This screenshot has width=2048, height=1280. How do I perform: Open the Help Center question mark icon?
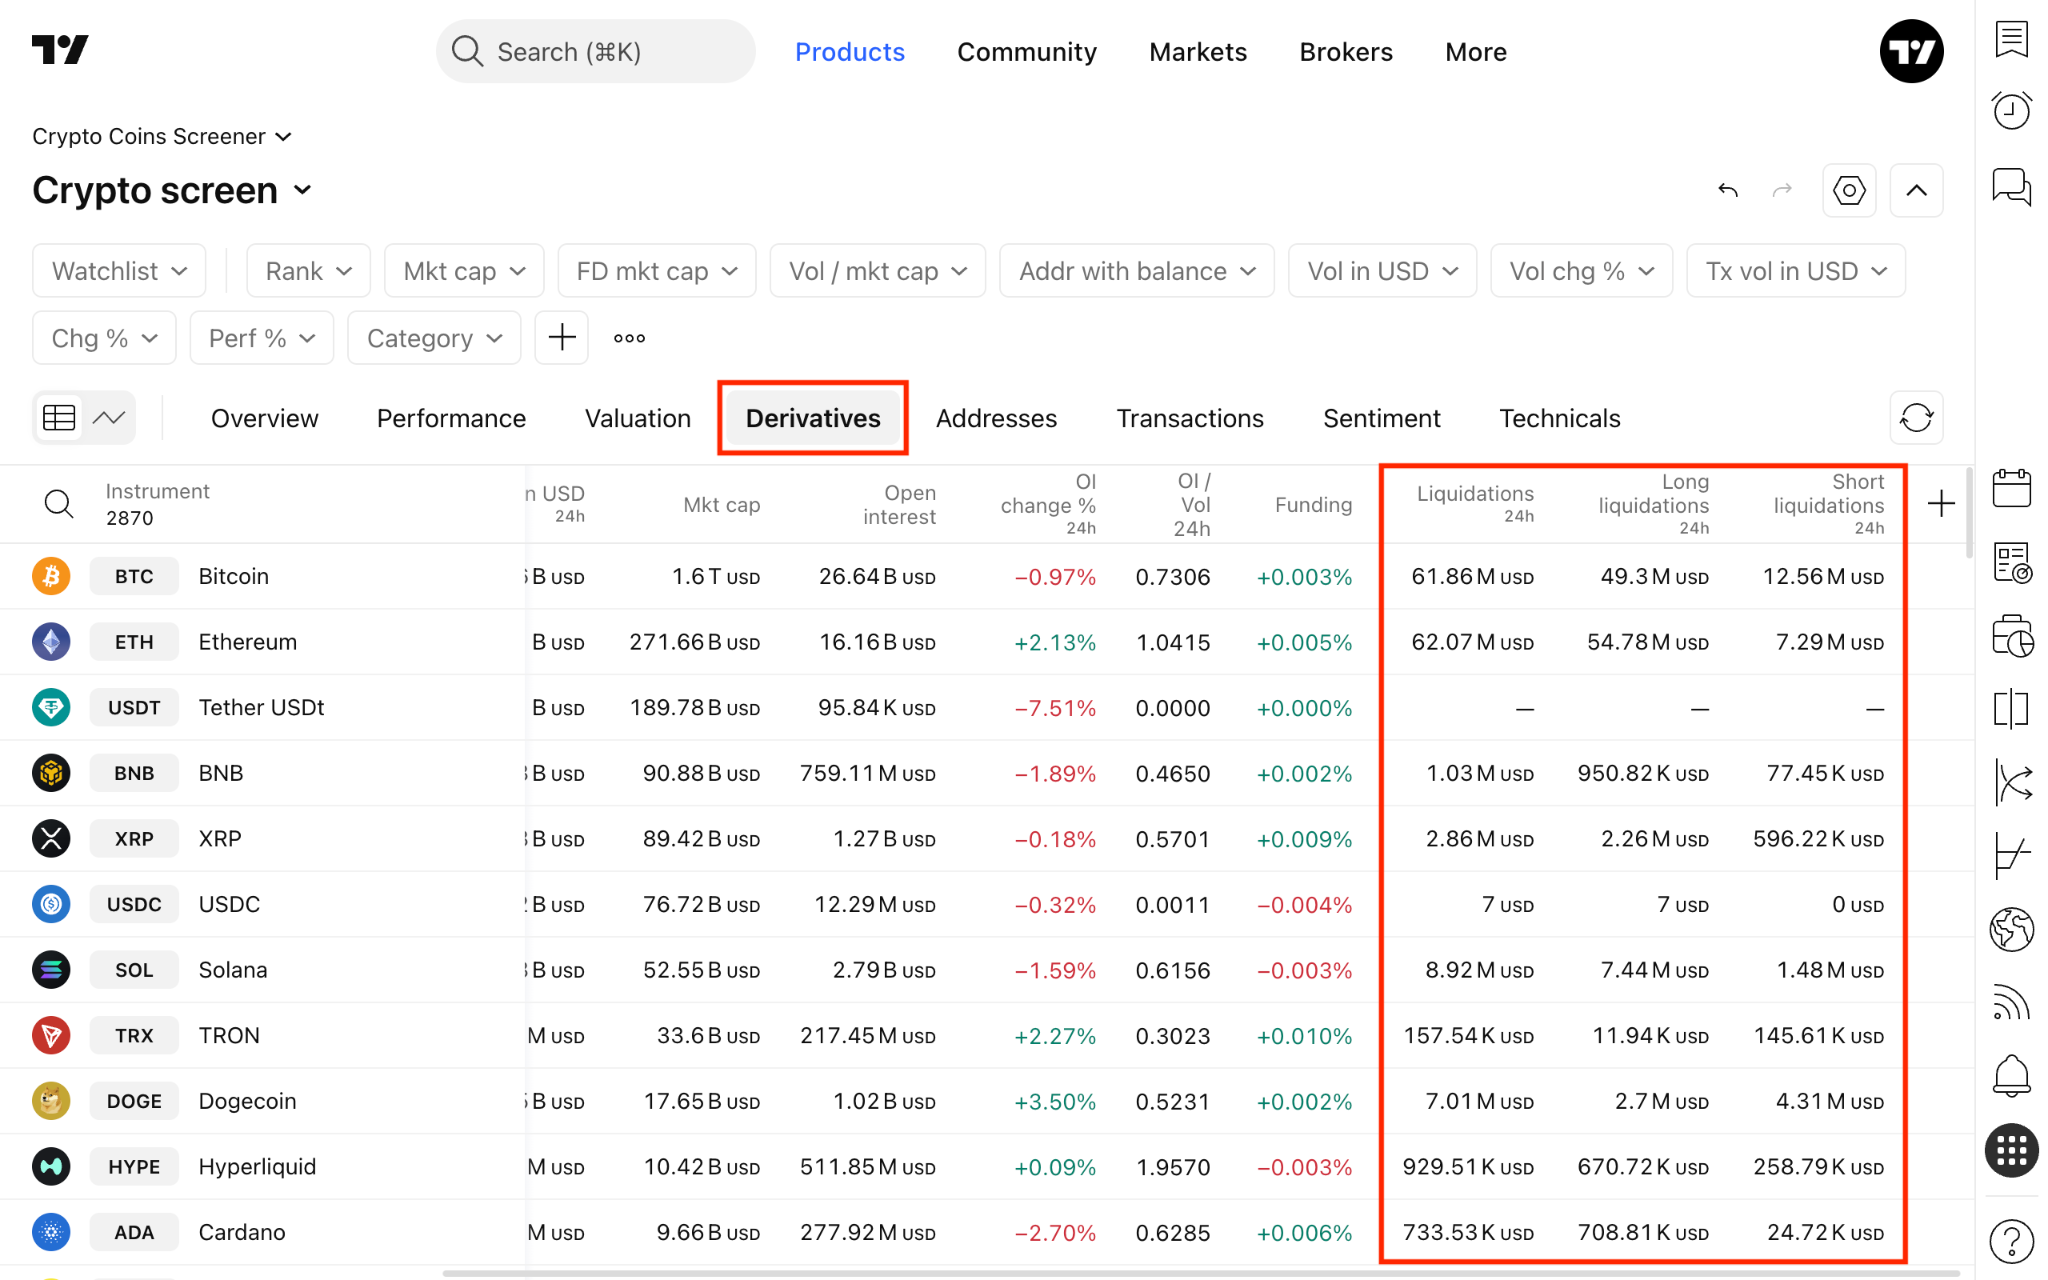[2011, 1241]
